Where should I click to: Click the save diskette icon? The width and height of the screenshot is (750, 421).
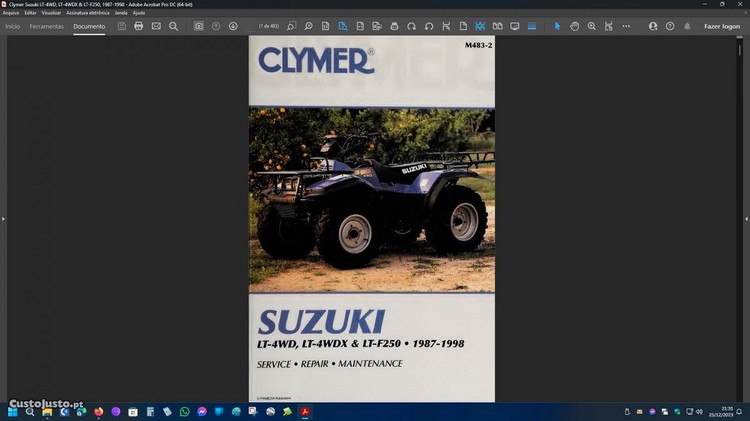[x=122, y=26]
